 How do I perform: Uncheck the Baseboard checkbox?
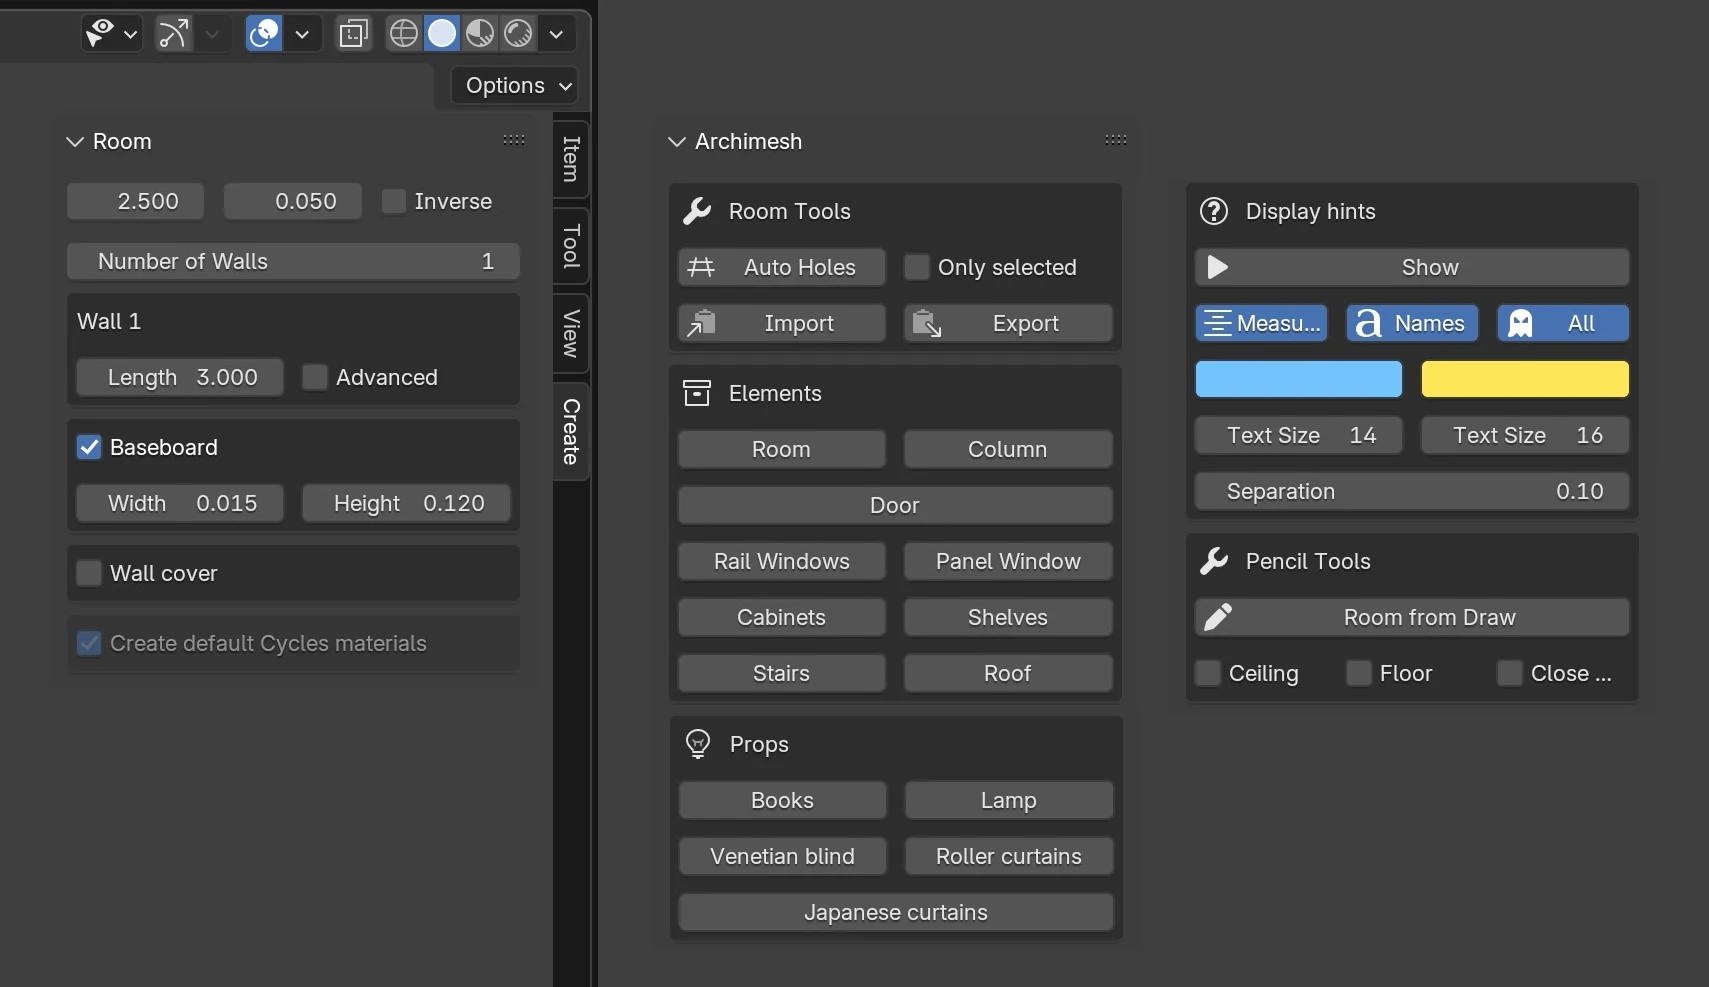[89, 447]
